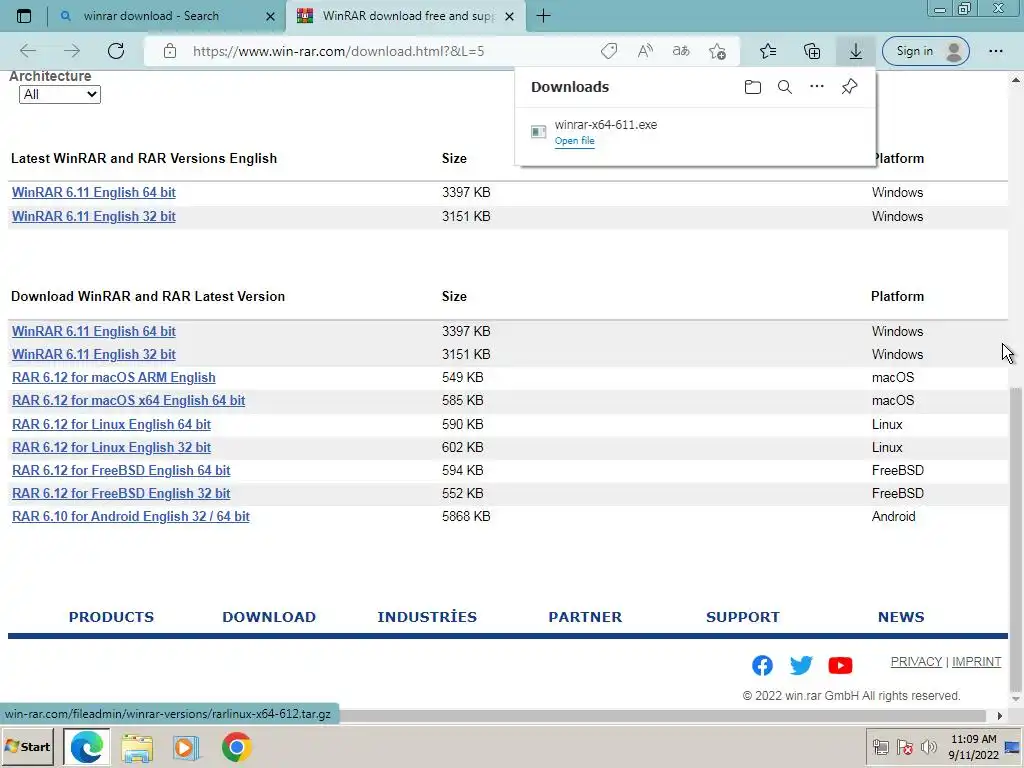Viewport: 1024px width, 768px height.
Task: Open the DOWNLOAD menu item
Action: [x=269, y=617]
